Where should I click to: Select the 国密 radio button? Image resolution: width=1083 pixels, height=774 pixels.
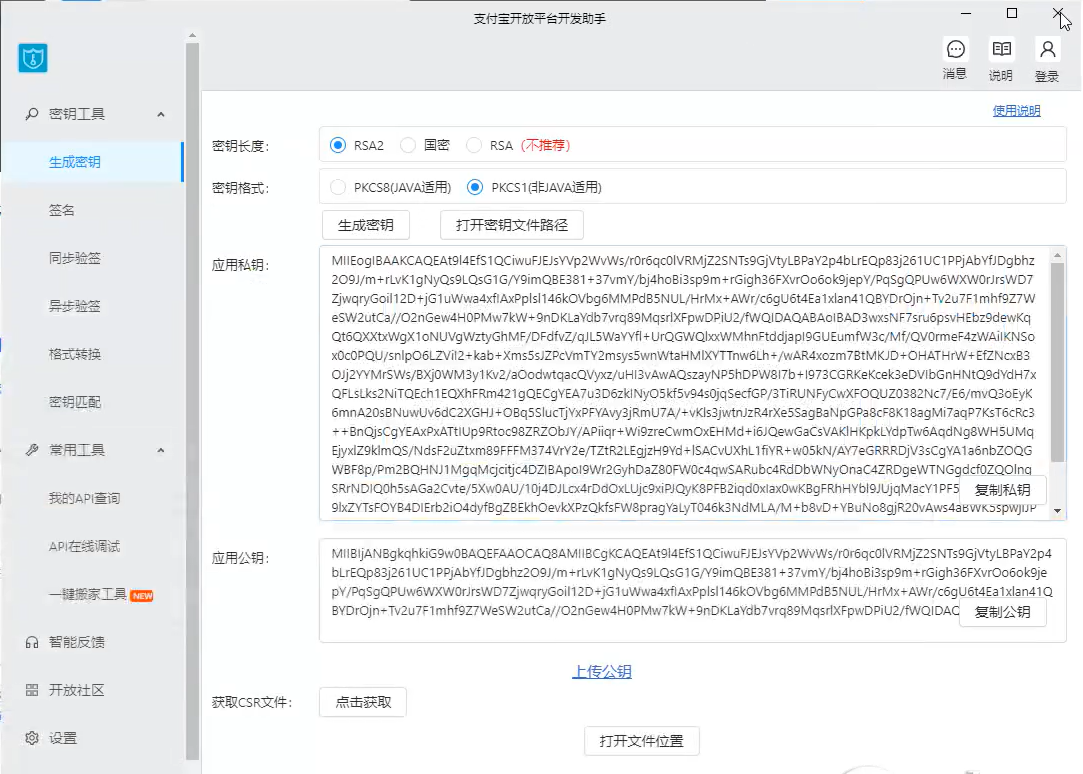(408, 145)
